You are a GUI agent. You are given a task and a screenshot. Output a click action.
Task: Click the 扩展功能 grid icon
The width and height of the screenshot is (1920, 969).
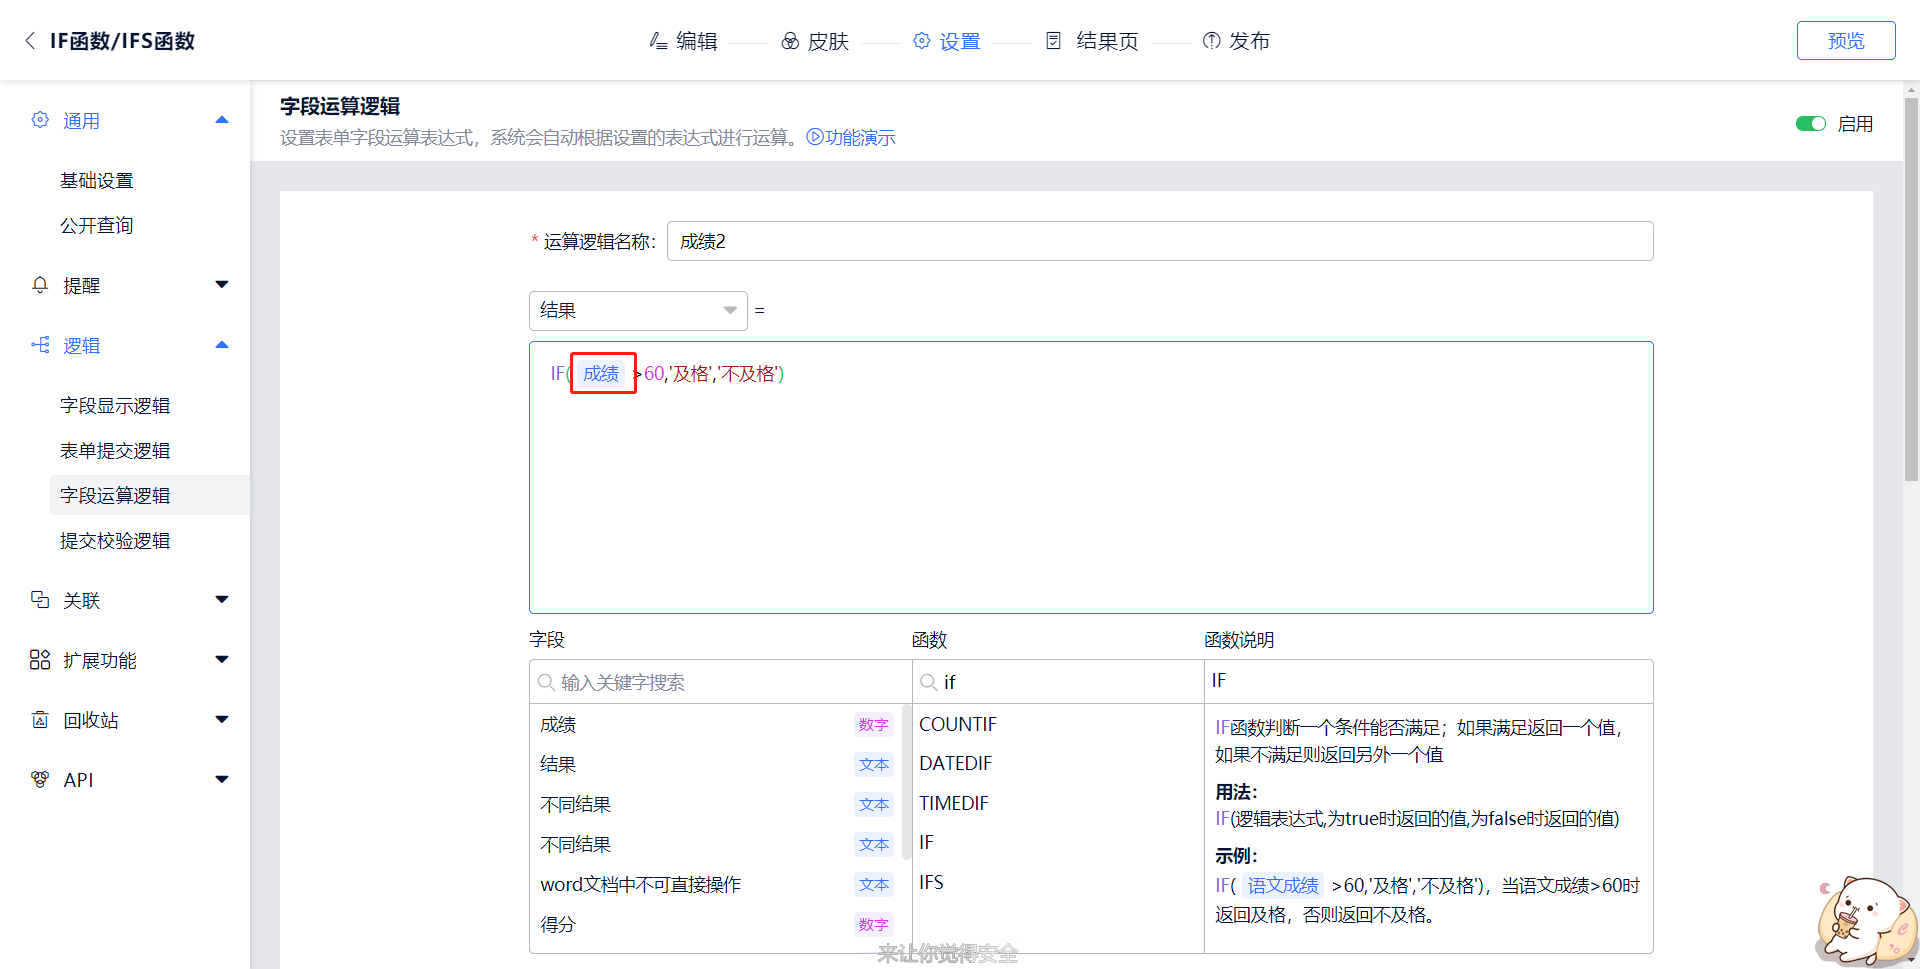pyautogui.click(x=40, y=660)
